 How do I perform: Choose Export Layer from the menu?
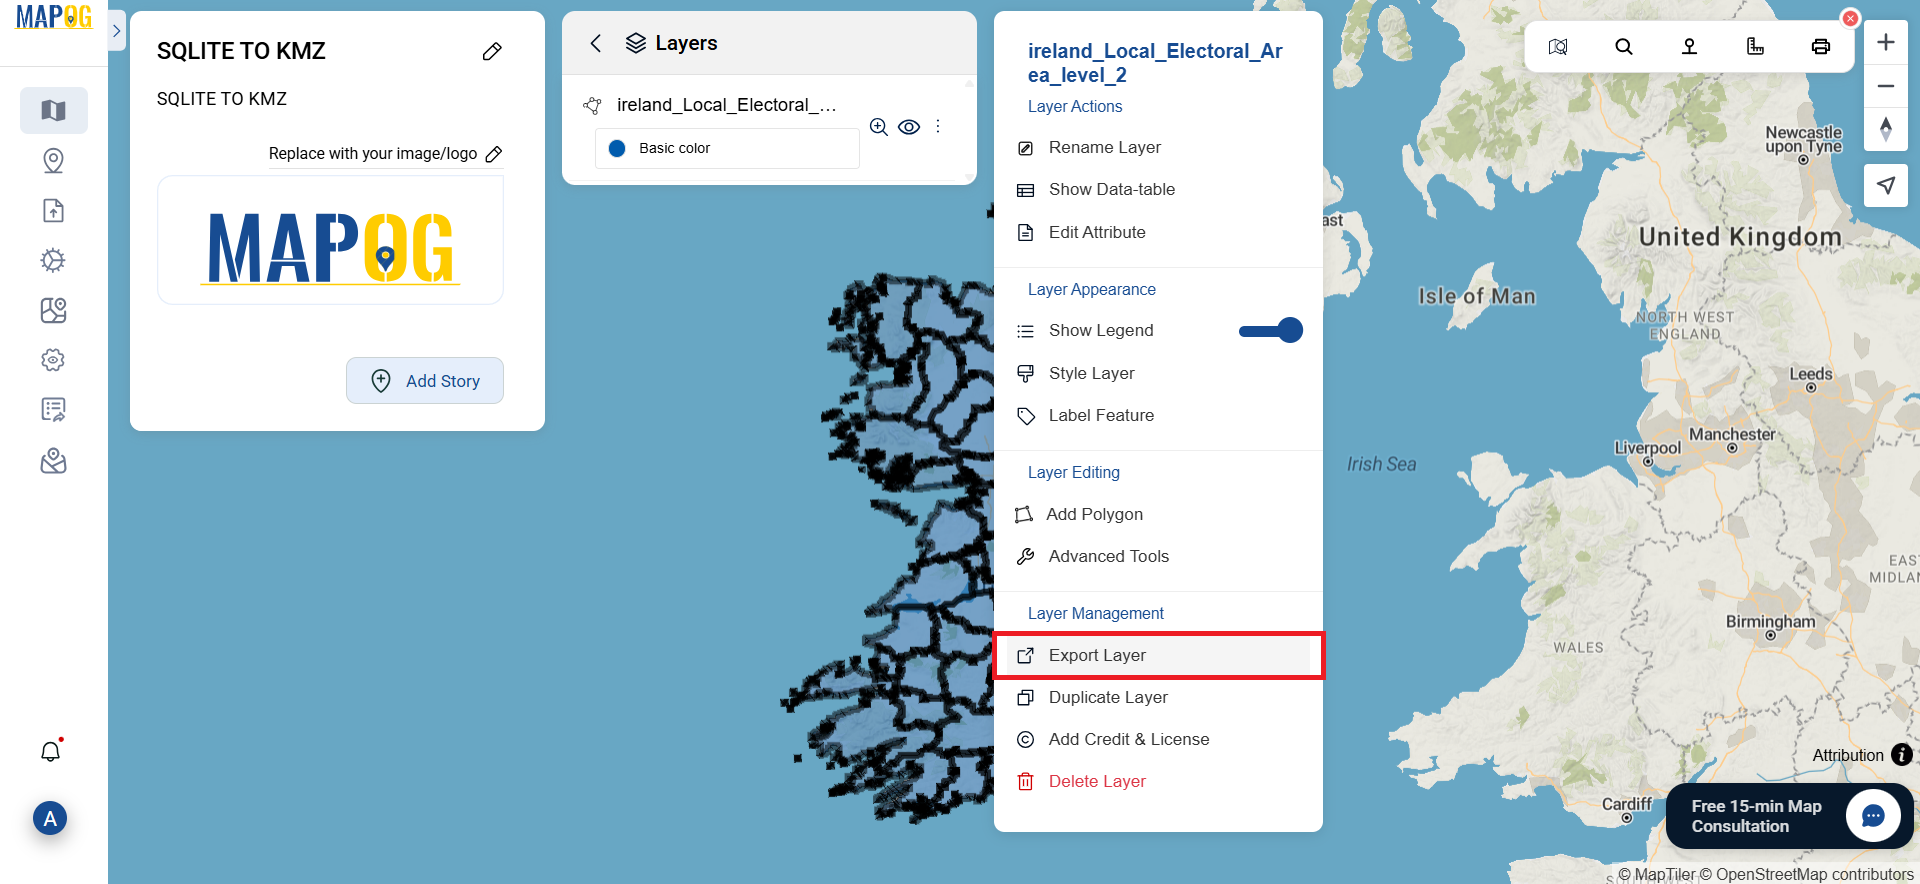(x=1097, y=655)
